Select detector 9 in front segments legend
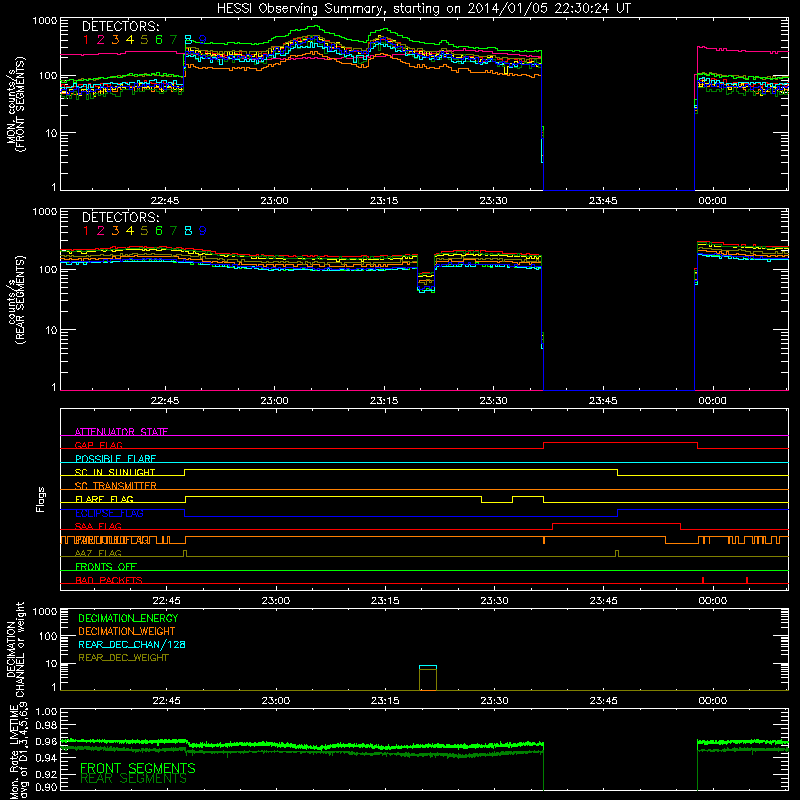 point(203,40)
